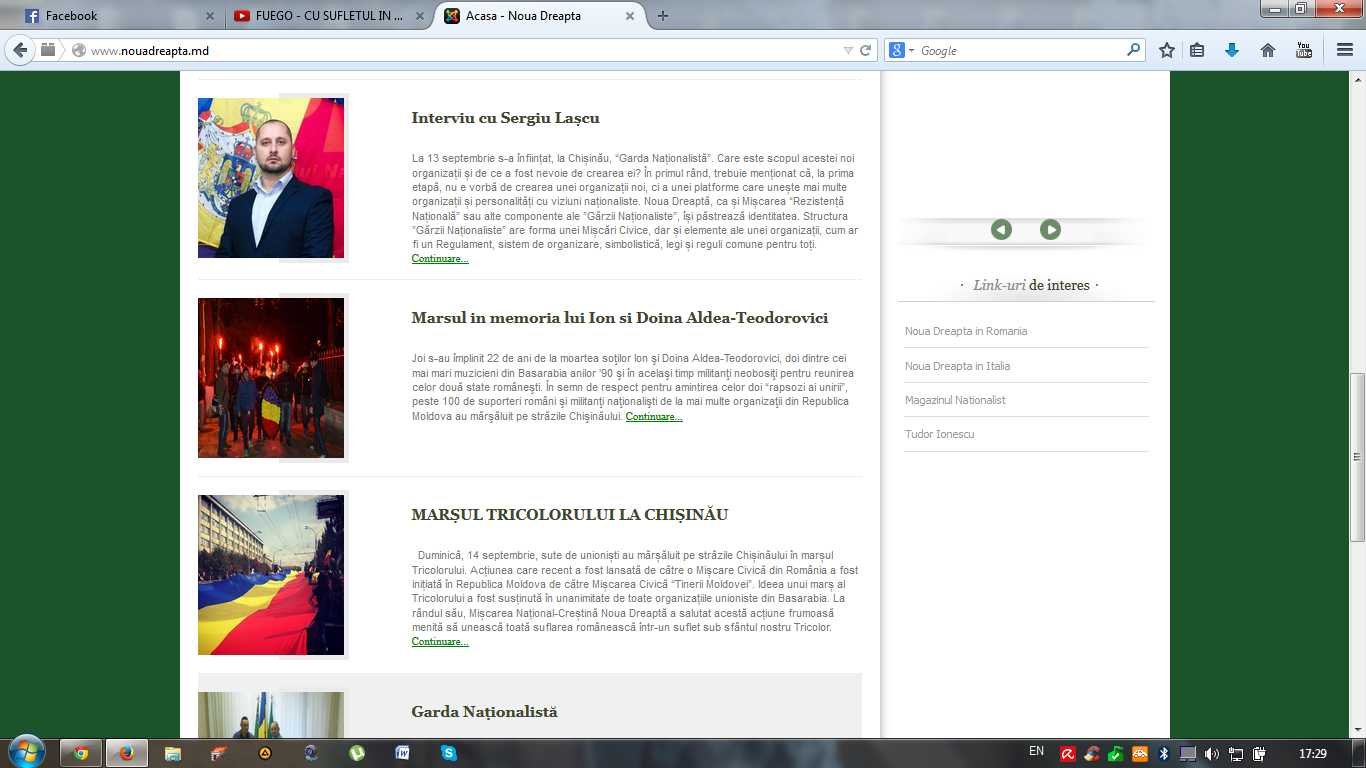
Task: Click the next slide arrow in sidebar
Action: (x=1050, y=230)
